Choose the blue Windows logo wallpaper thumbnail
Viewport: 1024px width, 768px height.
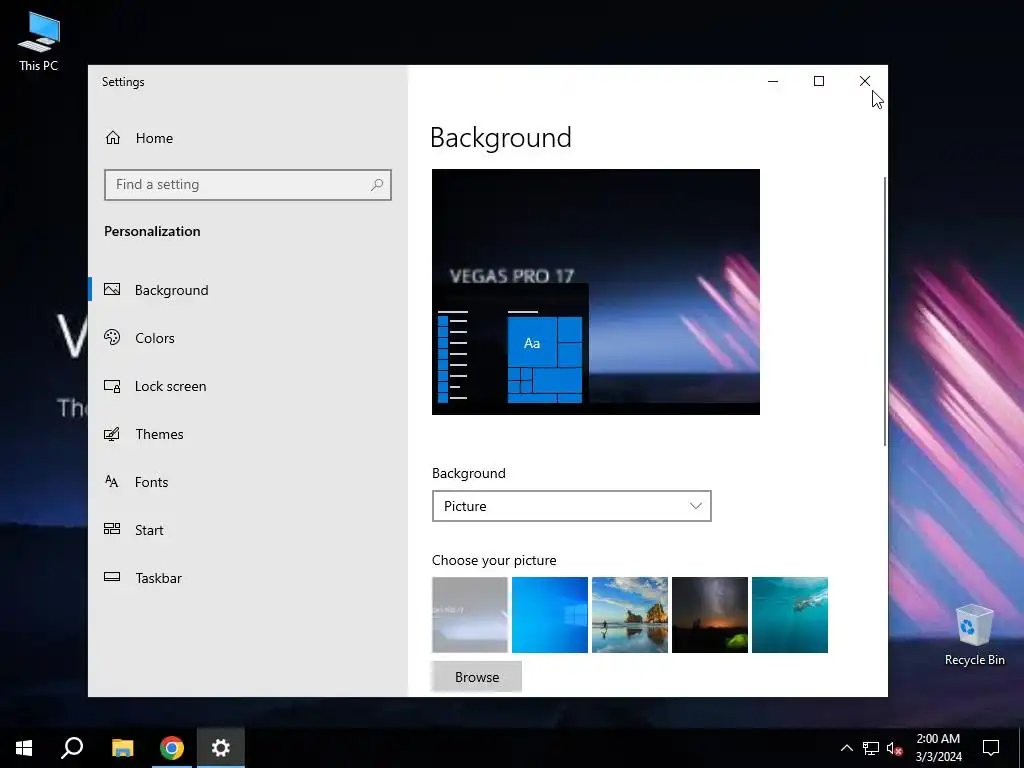point(550,615)
